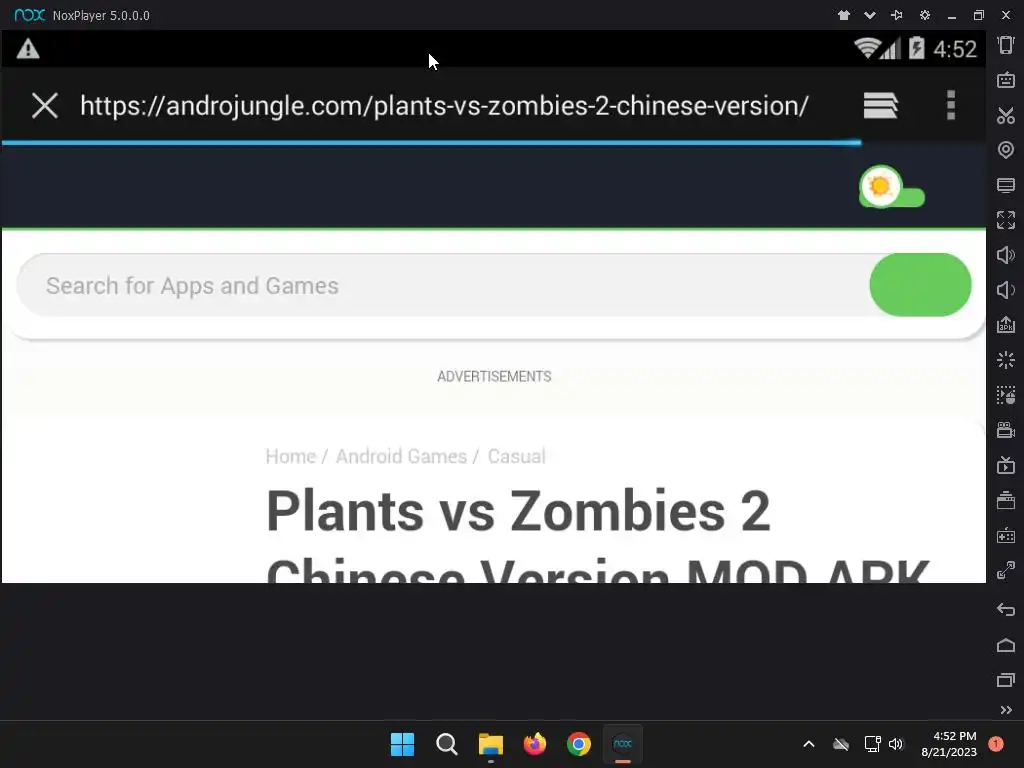Open gamepad controller settings icon

1006,536
